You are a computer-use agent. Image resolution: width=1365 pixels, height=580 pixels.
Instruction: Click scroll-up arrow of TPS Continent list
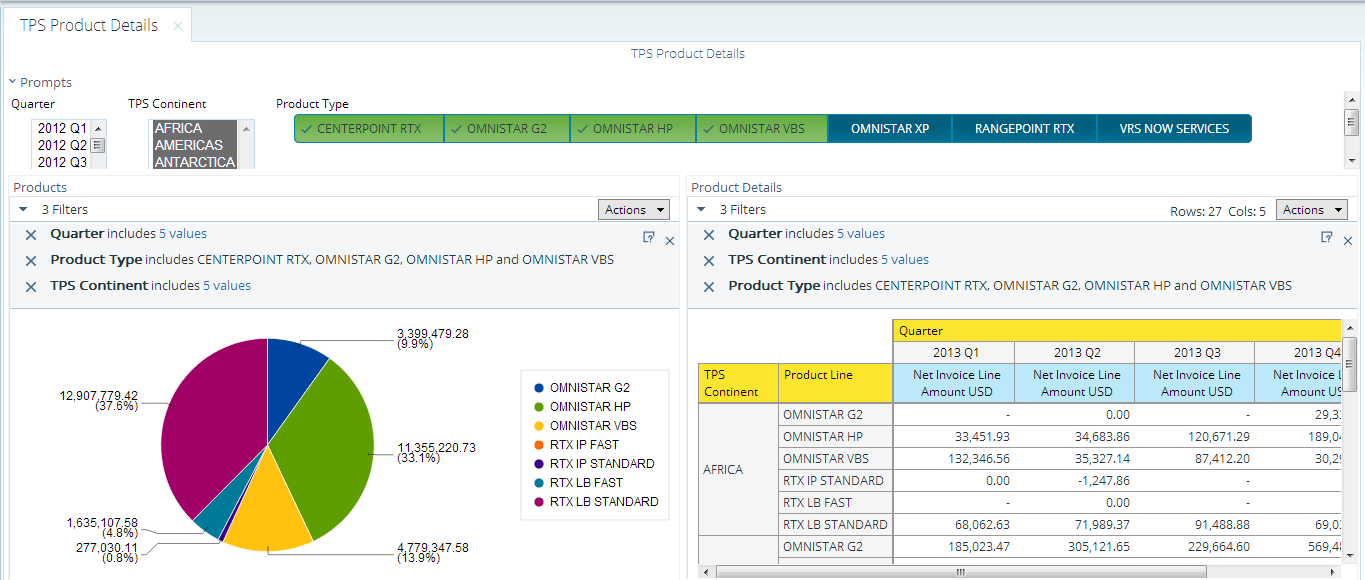click(246, 127)
